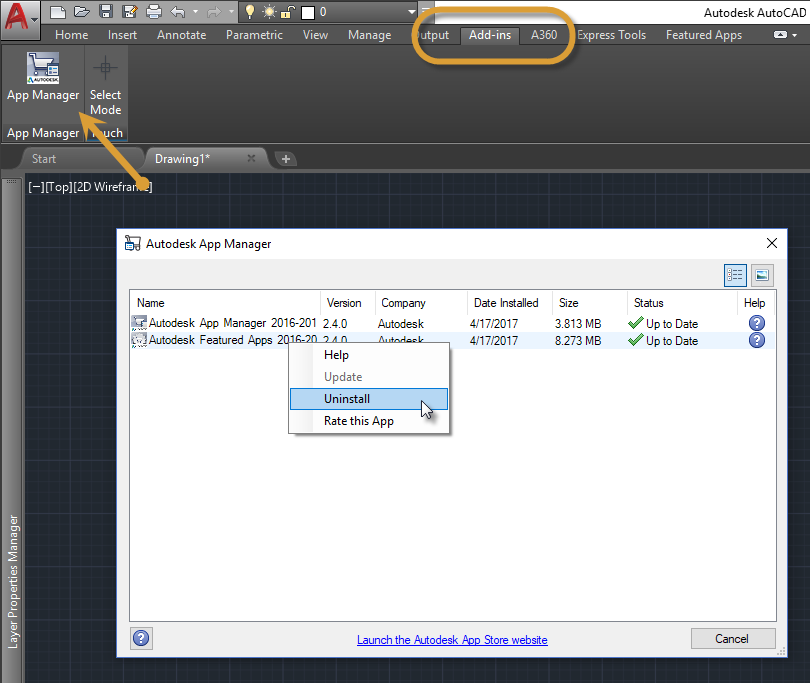Image resolution: width=810 pixels, height=683 pixels.
Task: Open the layer 0 dropdown list
Action: [x=412, y=12]
